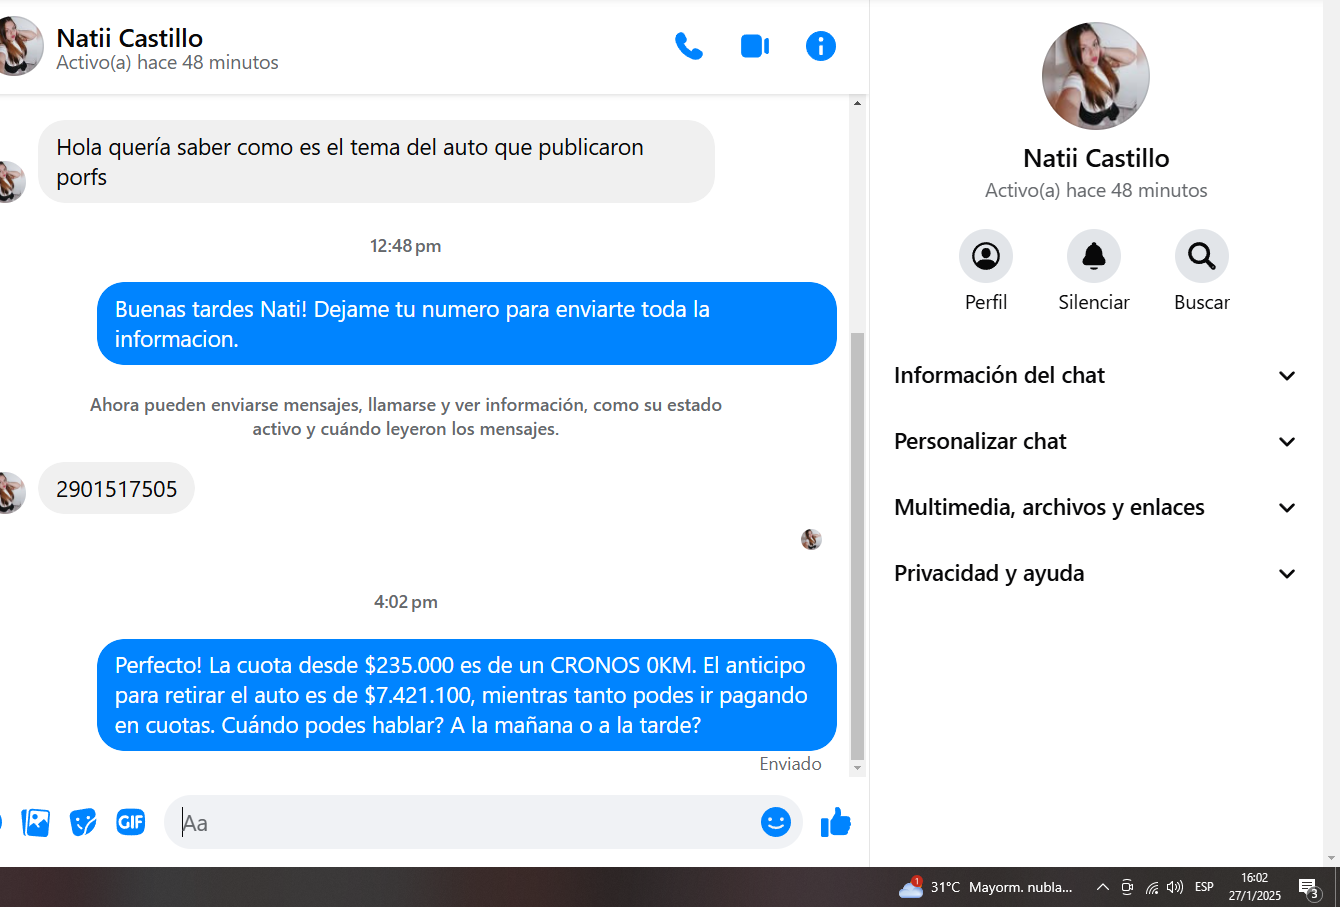Send a thumbs-up like
Screen dimensions: 1340x907
pos(835,822)
